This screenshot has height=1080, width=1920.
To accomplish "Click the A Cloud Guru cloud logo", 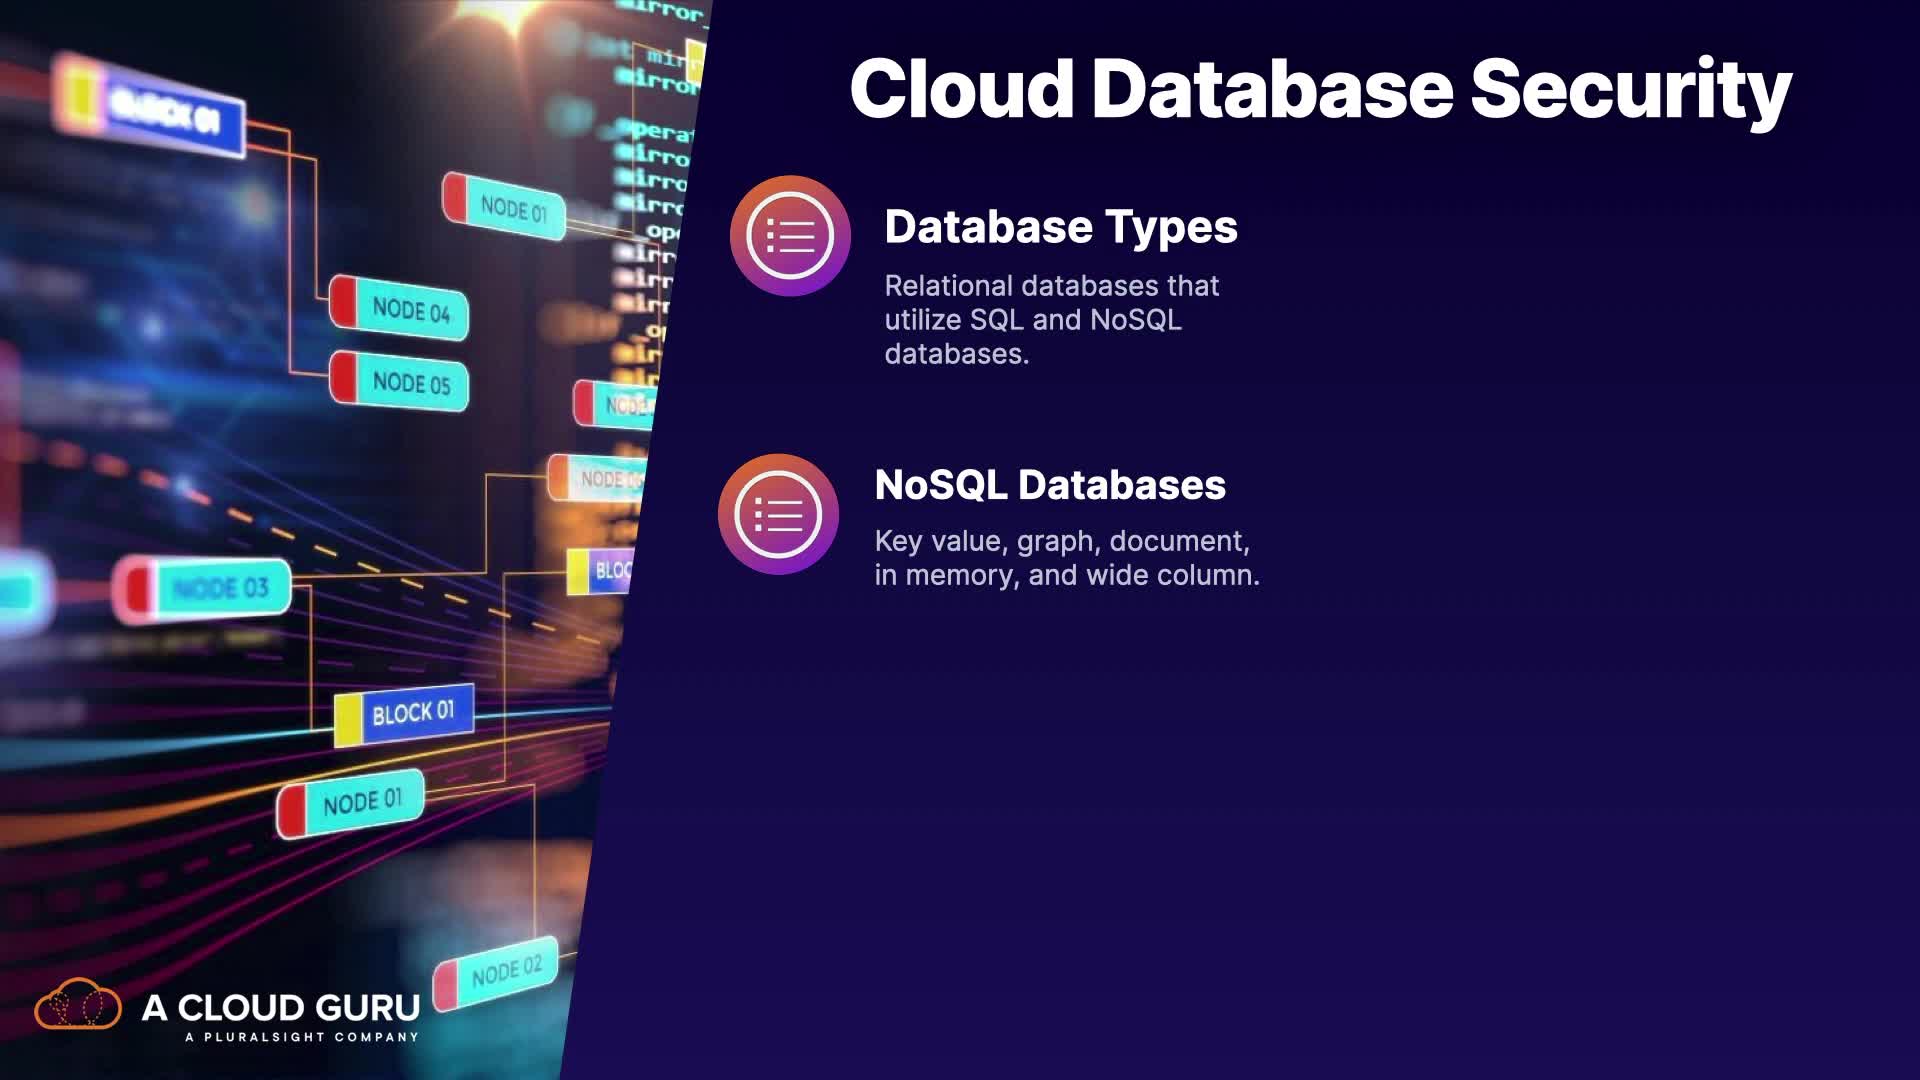I will click(78, 1004).
